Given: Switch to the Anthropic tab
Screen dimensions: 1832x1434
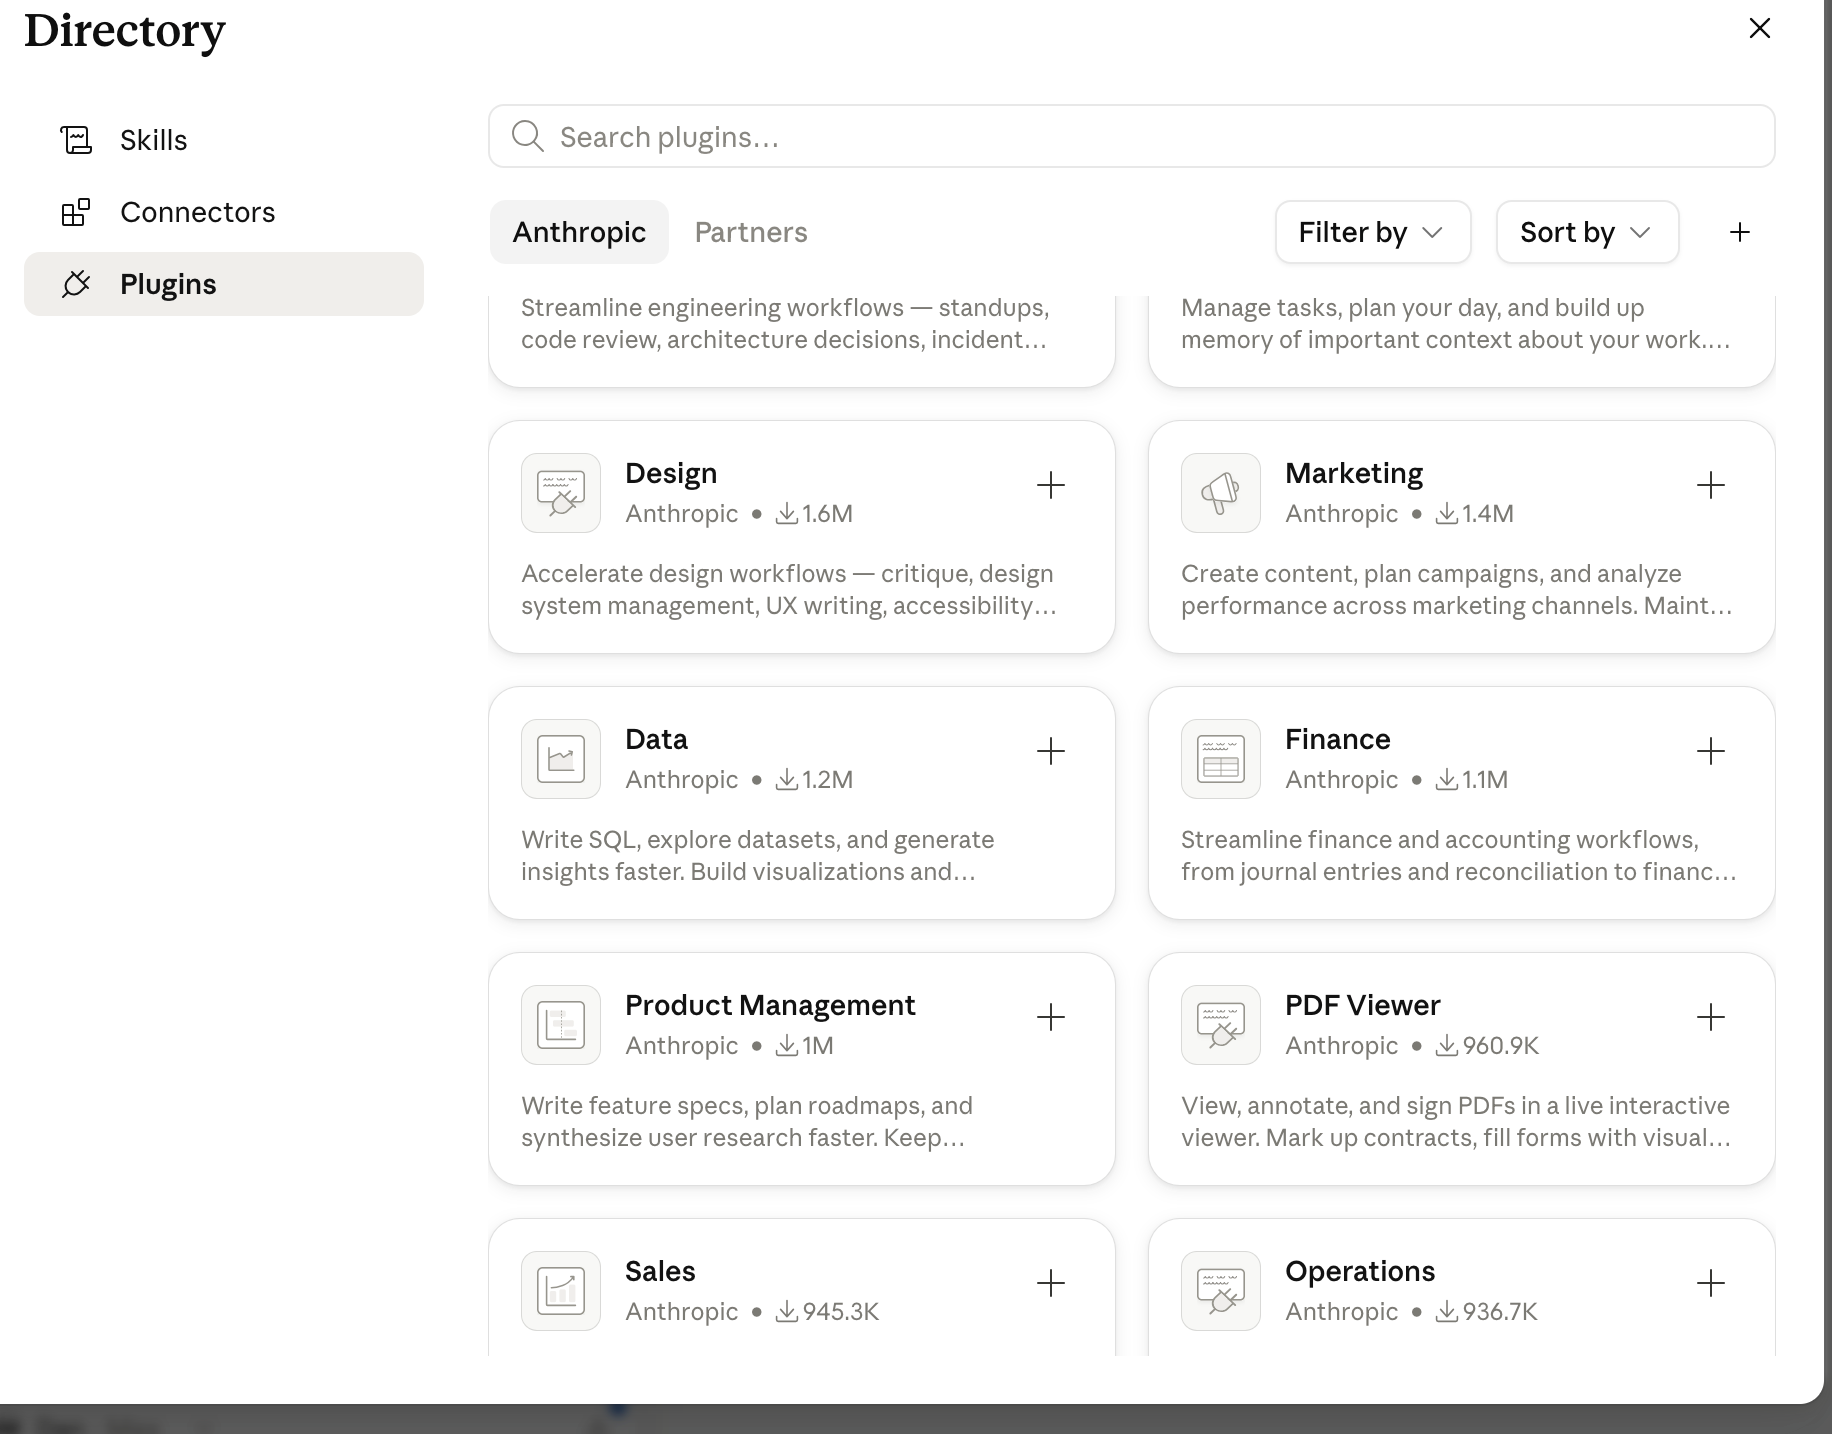Looking at the screenshot, I should click(x=579, y=232).
